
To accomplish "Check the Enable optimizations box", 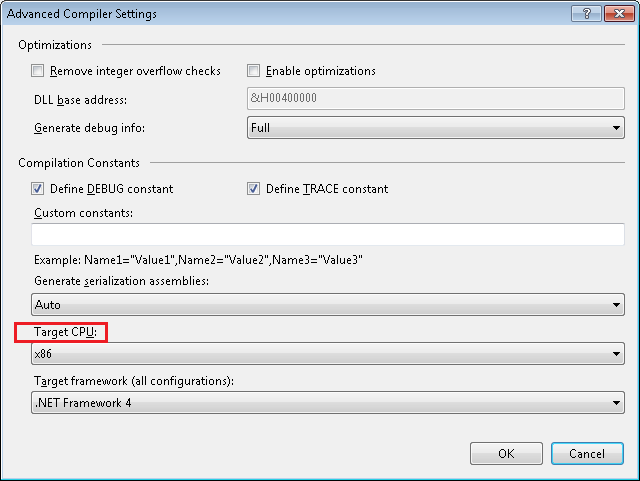I will coord(254,71).
